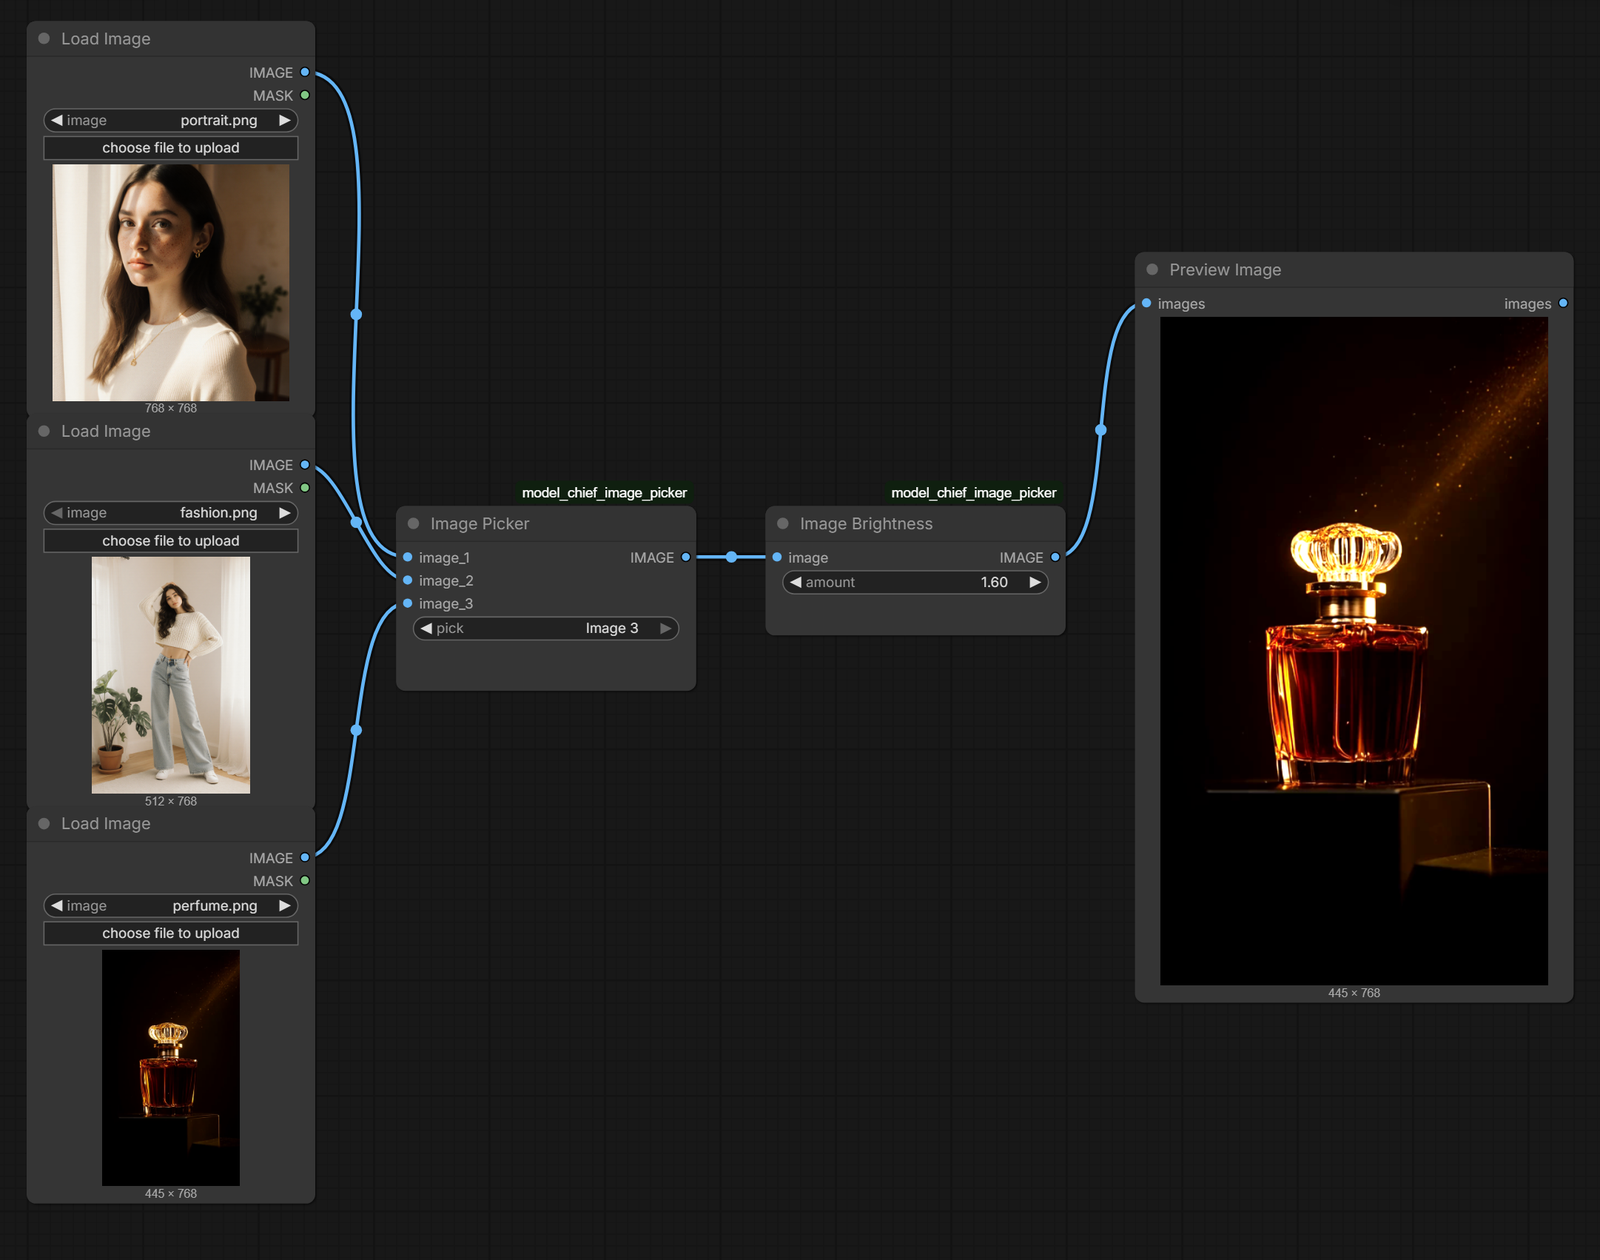
Task: Click the IMAGE output port of the fashion Load Image node
Action: [x=305, y=465]
